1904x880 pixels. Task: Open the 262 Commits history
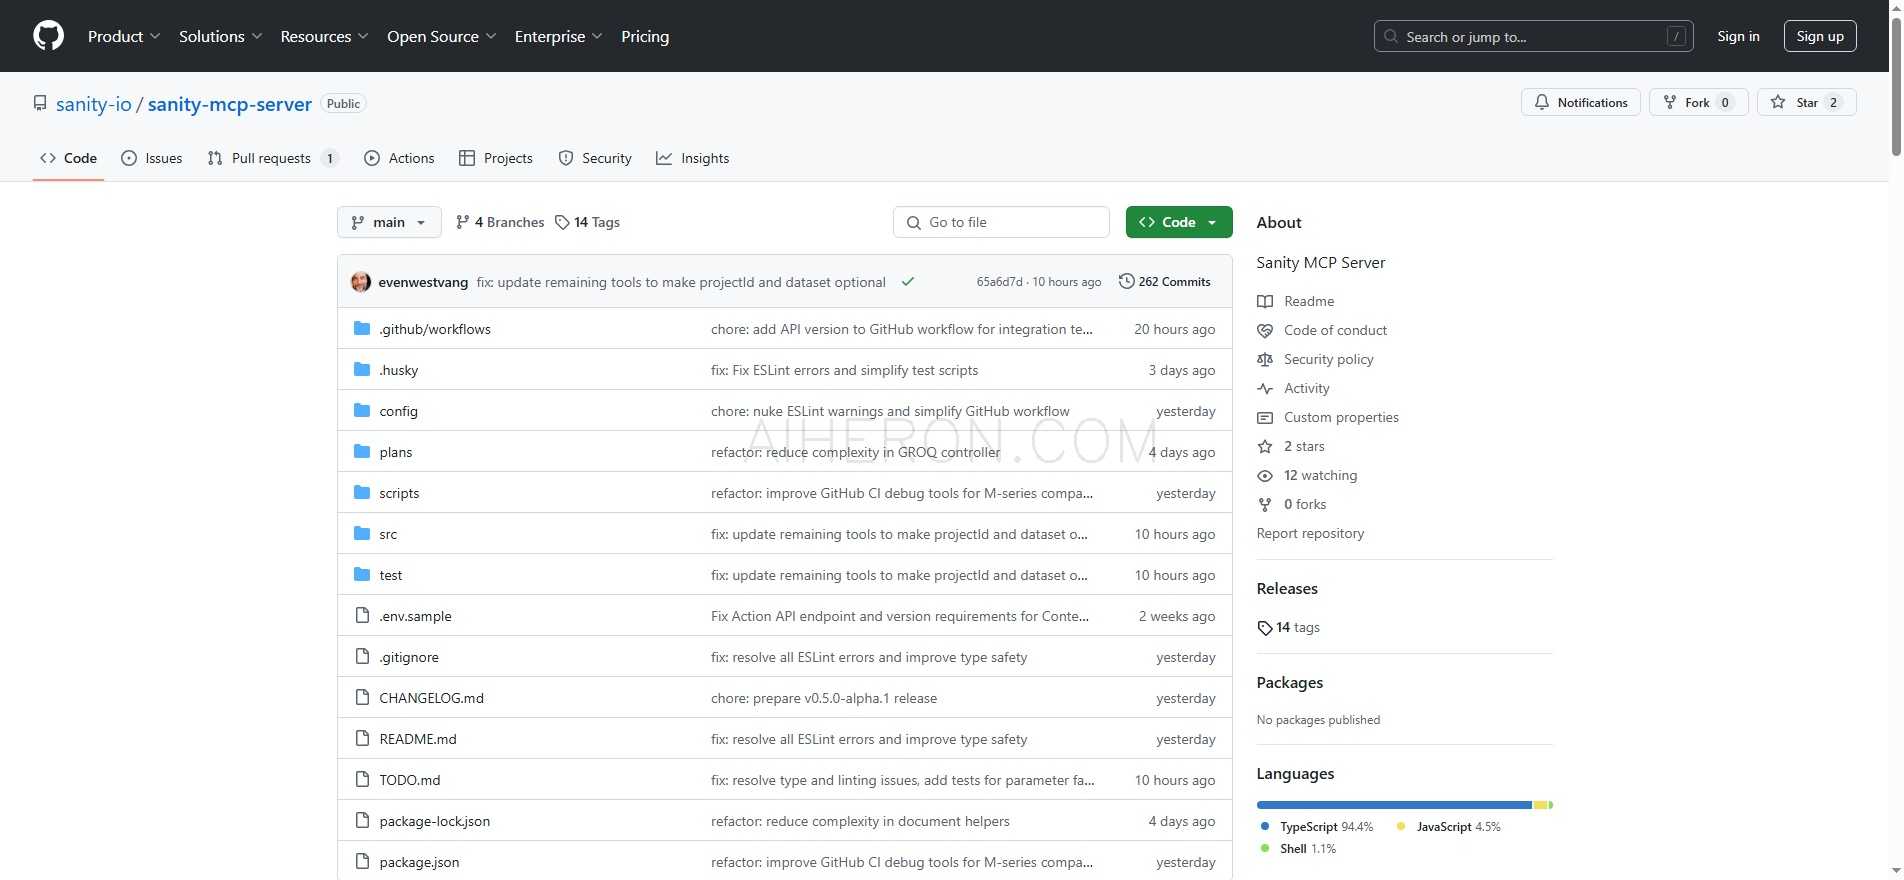[x=1164, y=282]
